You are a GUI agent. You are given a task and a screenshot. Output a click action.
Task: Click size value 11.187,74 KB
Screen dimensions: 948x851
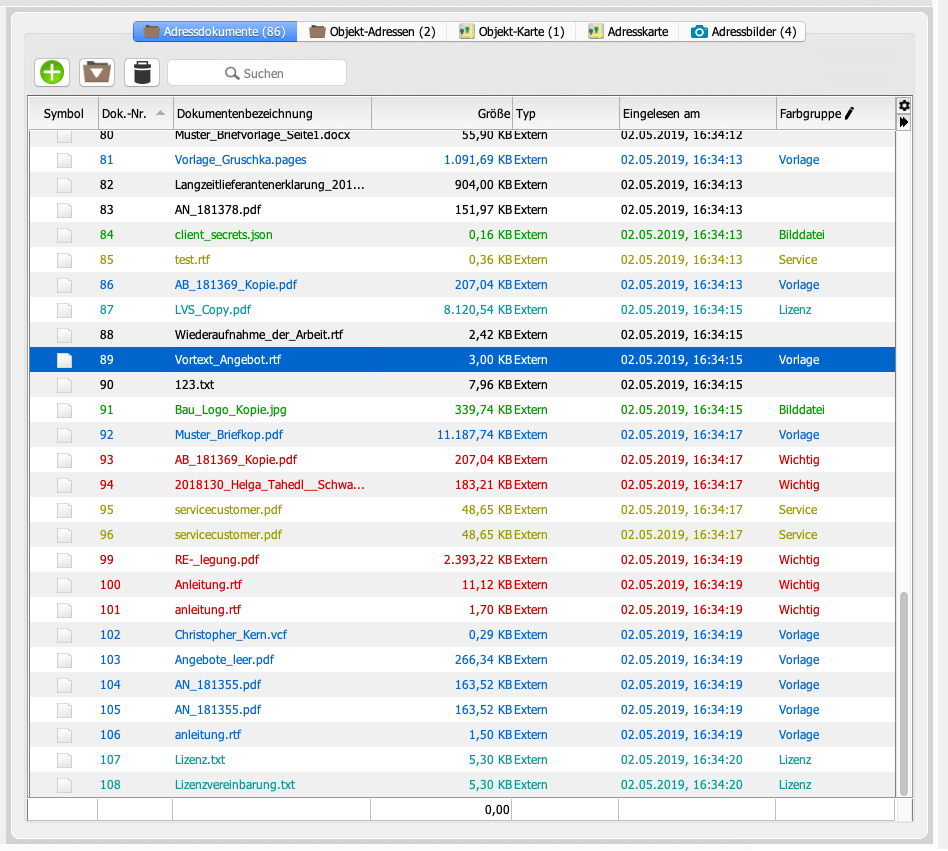coord(475,435)
